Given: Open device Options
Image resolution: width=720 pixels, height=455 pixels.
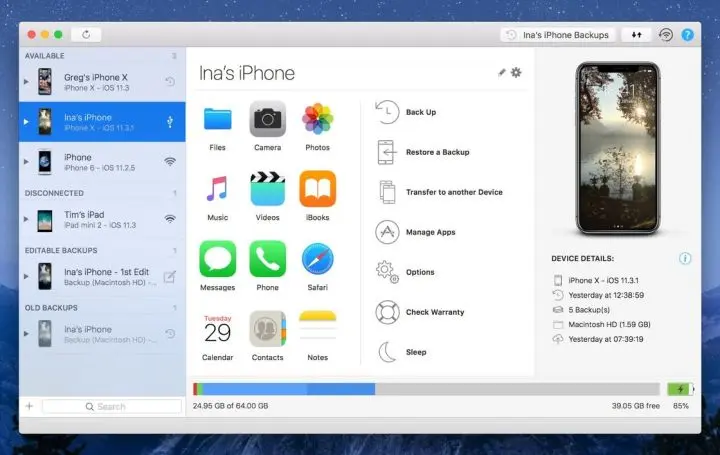Looking at the screenshot, I should click(x=405, y=272).
